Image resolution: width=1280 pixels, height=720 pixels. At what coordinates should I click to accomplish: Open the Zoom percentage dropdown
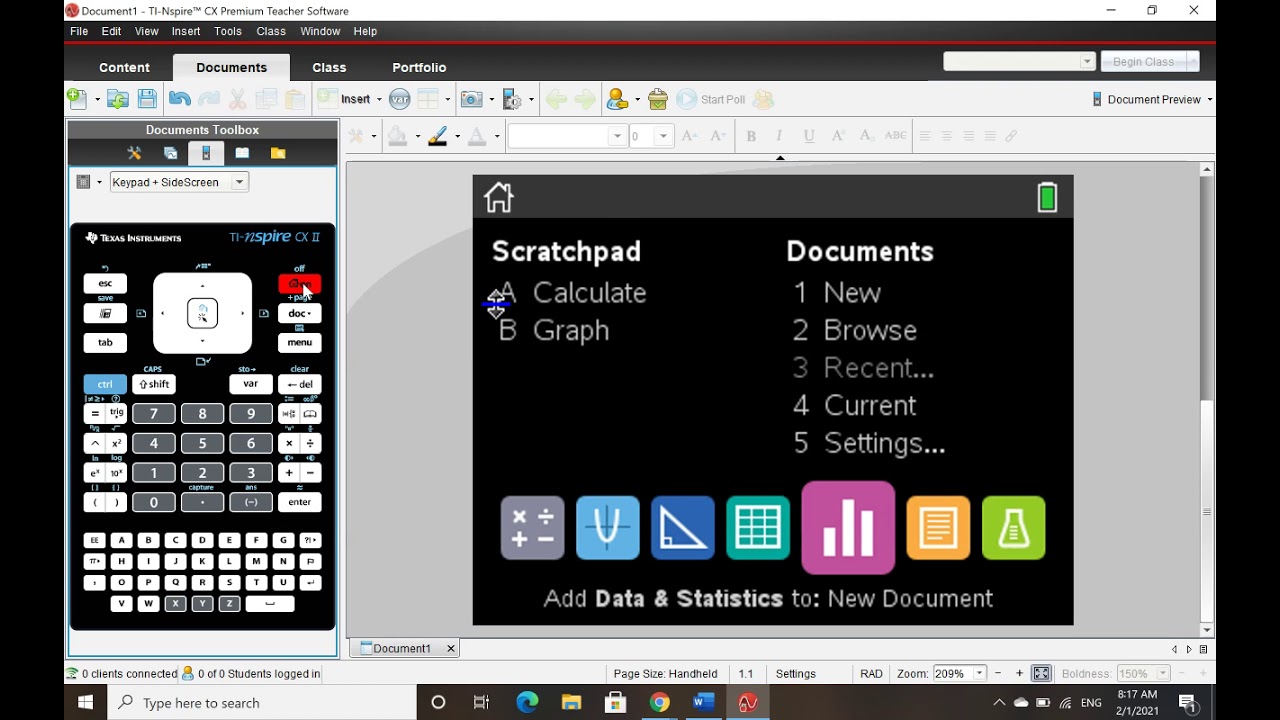tap(980, 674)
